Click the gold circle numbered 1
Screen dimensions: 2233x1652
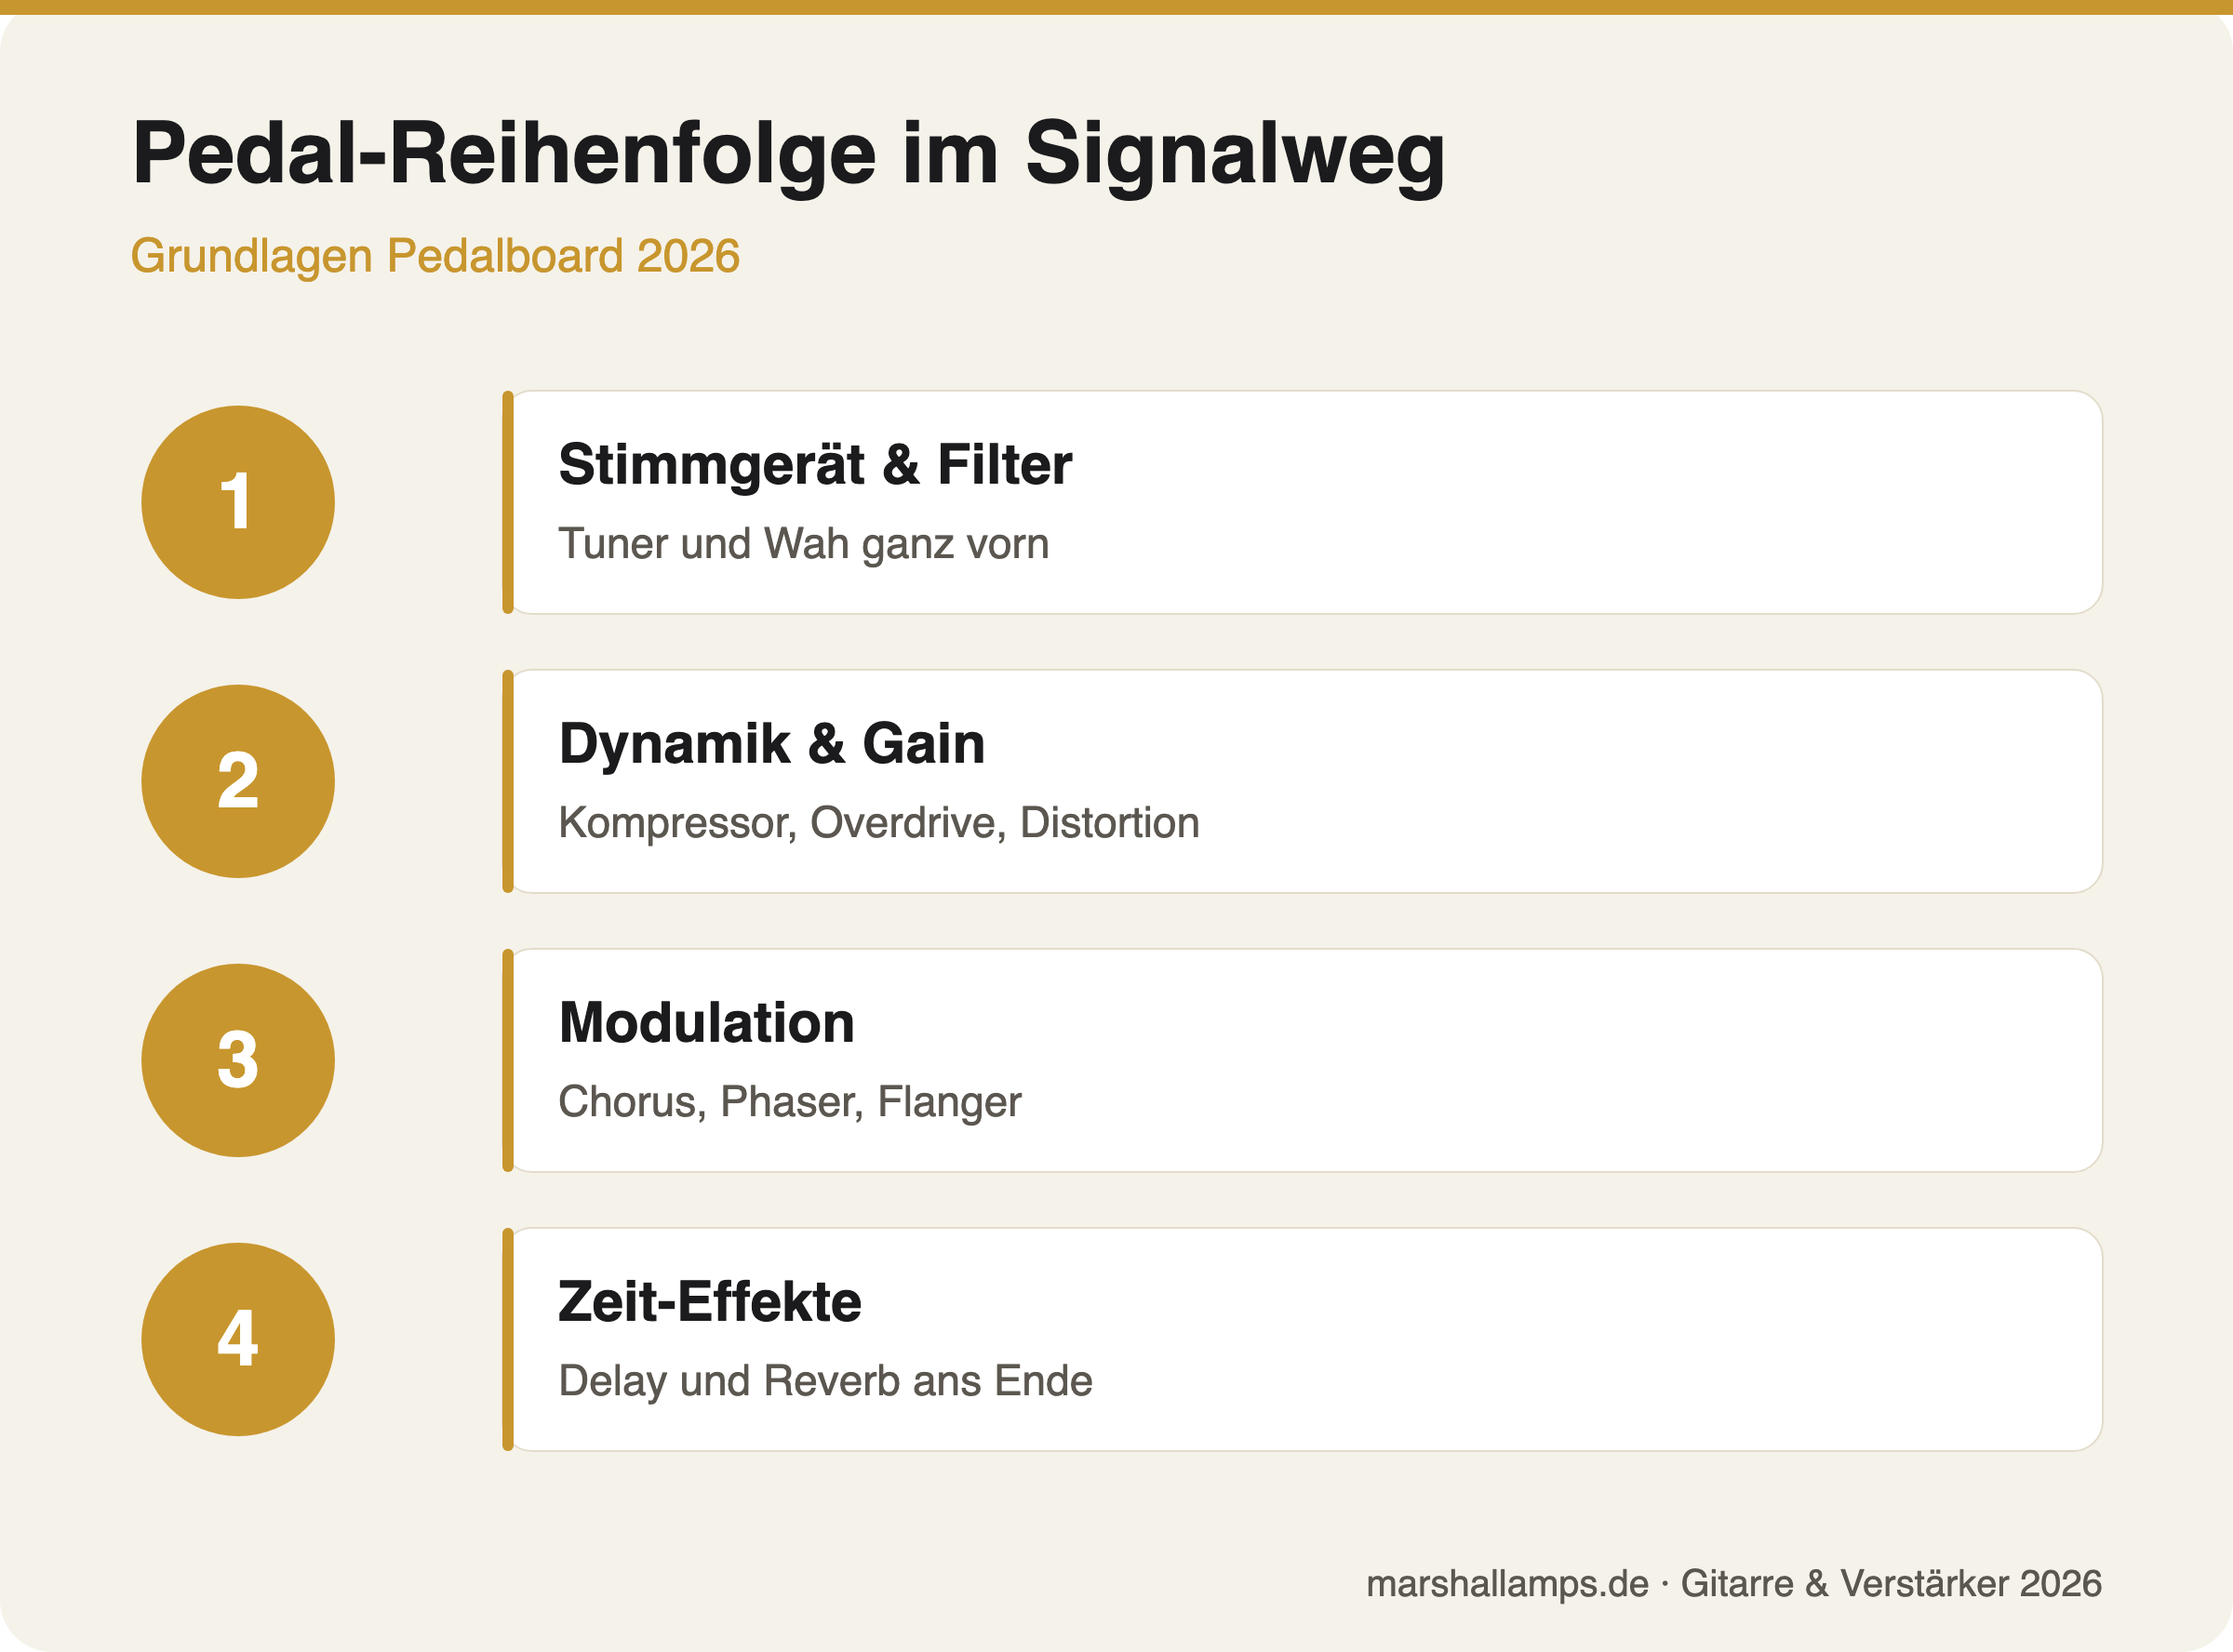(238, 502)
